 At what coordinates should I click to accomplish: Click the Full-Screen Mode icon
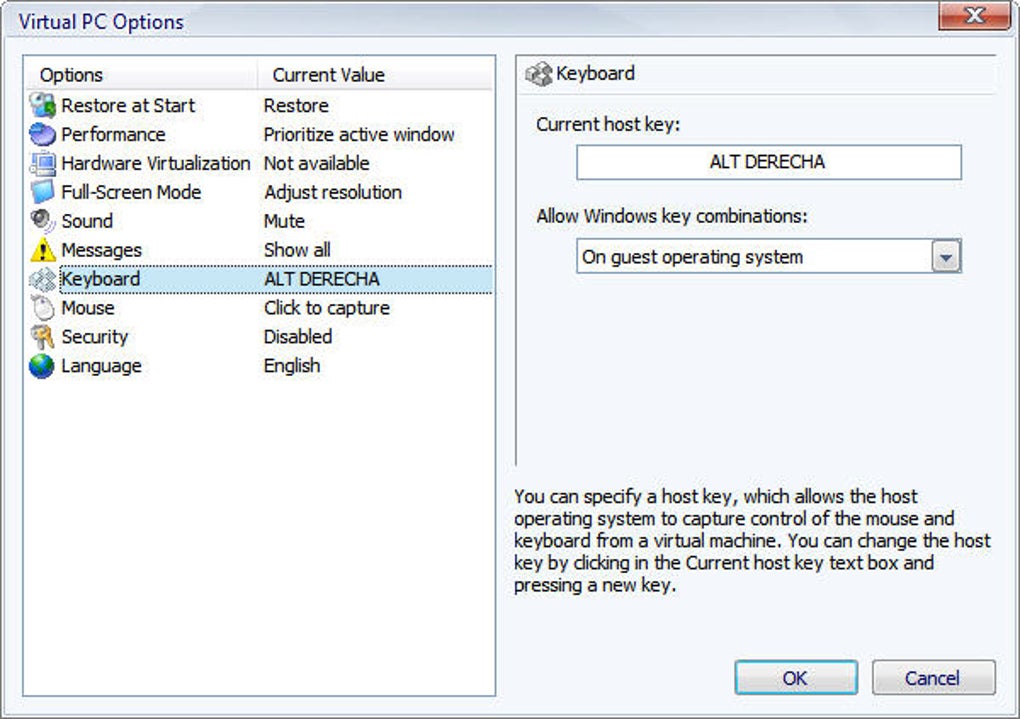tap(42, 192)
